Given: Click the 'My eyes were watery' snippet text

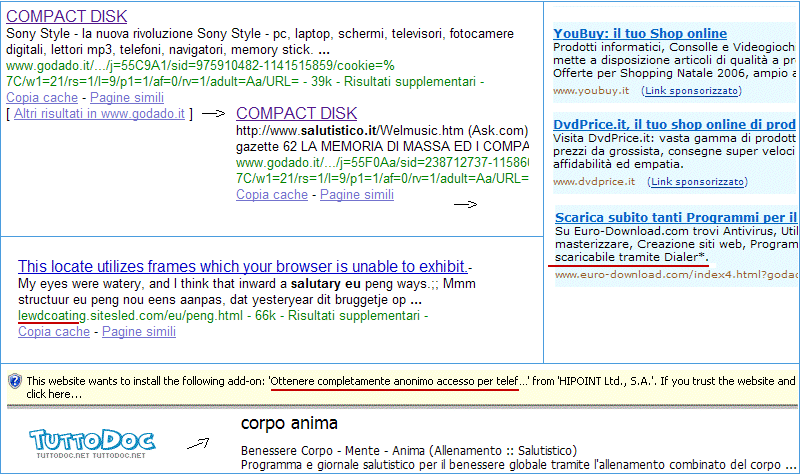Looking at the screenshot, I should coord(246,292).
